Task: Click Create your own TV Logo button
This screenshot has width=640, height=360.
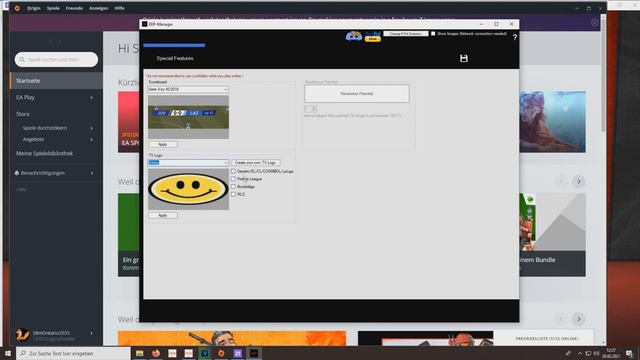Action: point(256,162)
